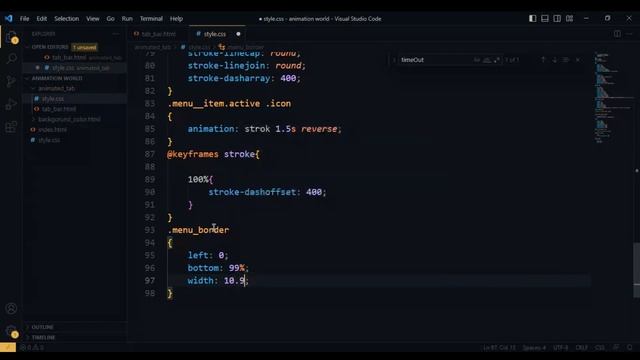Viewport: 640px width, 360px height.
Task: Click feedback icon in status bar
Action: pos(616,347)
